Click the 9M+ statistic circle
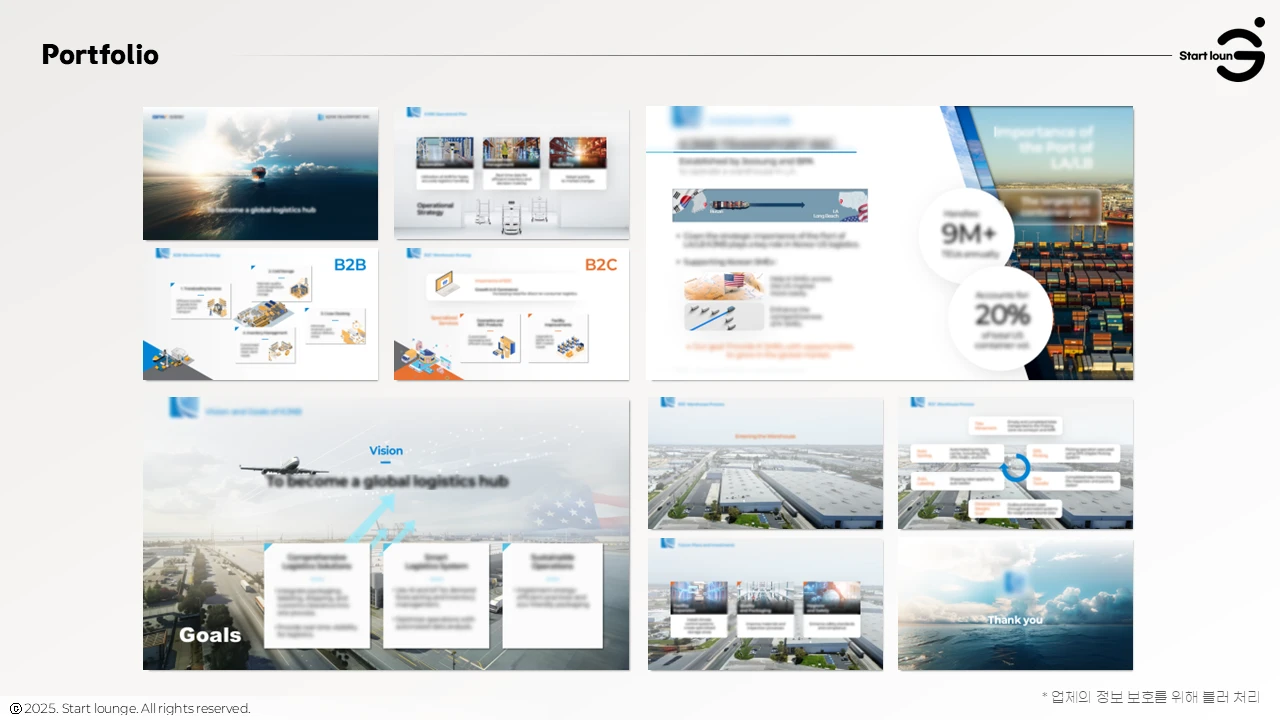Viewport: 1280px width, 720px height. (966, 235)
